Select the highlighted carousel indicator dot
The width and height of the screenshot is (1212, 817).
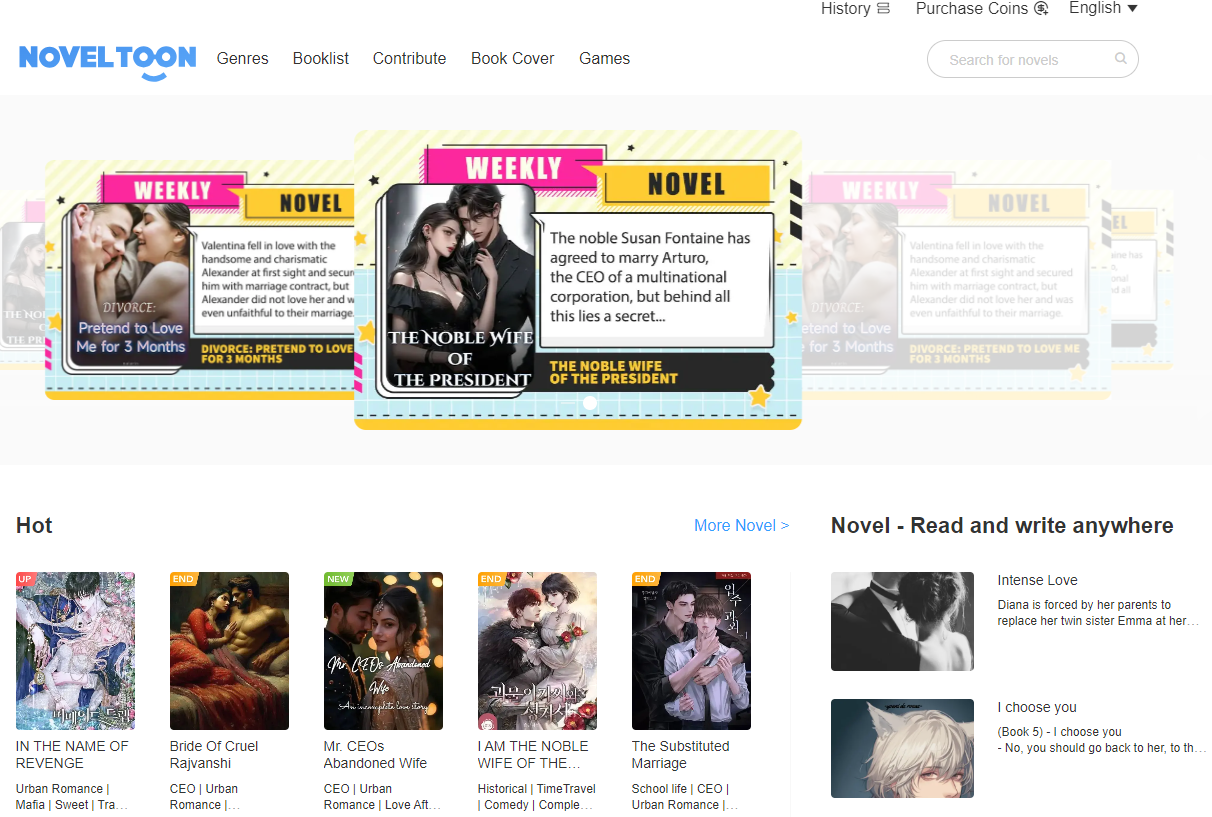590,403
